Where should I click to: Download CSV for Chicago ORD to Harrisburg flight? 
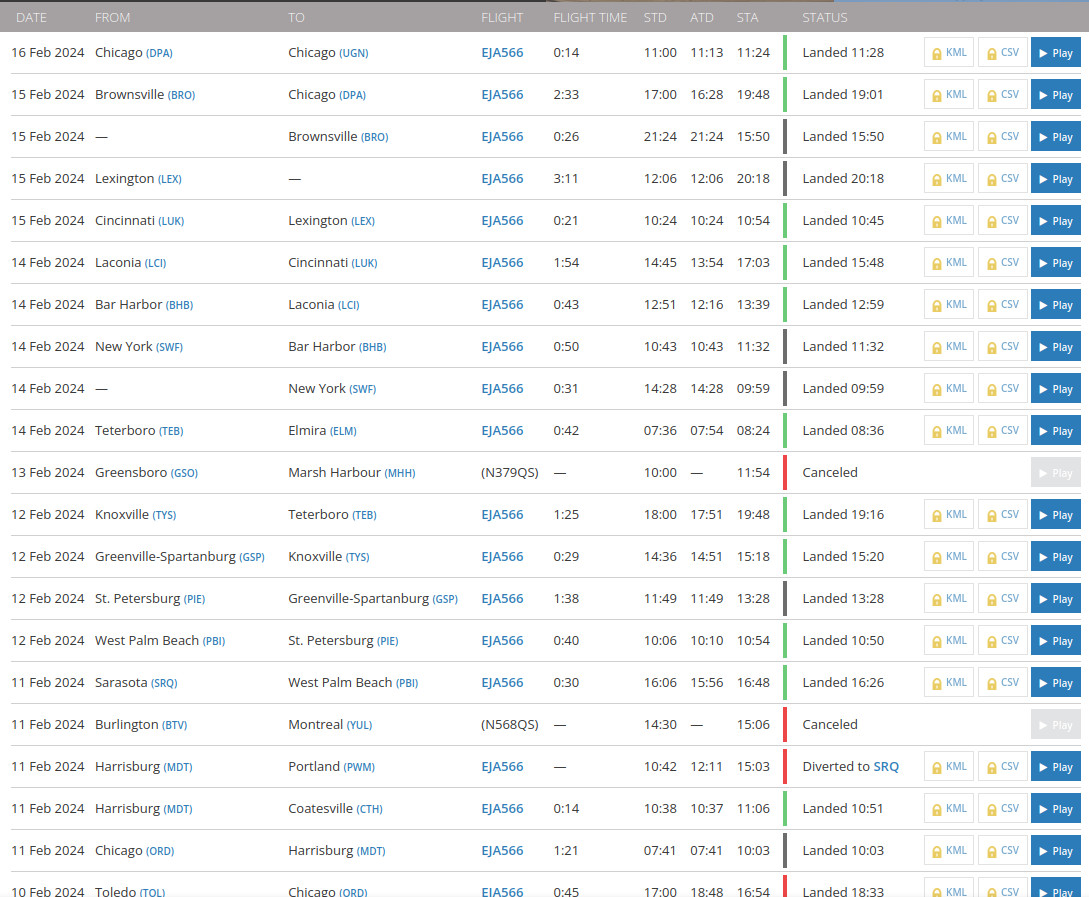click(1002, 851)
